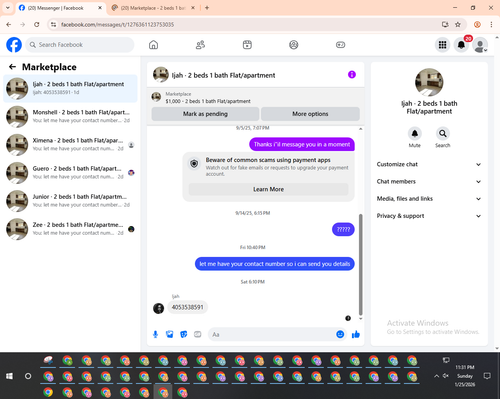This screenshot has height=399, width=500.
Task: Send a thumbs-up like
Action: click(356, 334)
